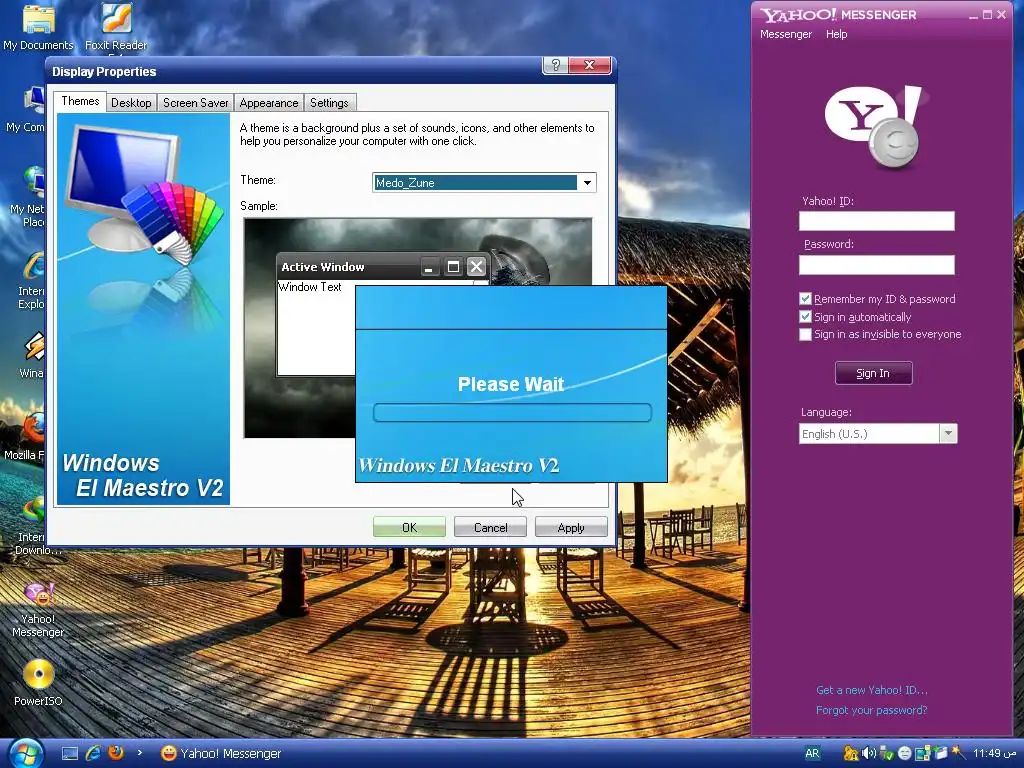Screen dimensions: 1024x768
Task: Toggle Remember my ID & password
Action: pyautogui.click(x=805, y=298)
